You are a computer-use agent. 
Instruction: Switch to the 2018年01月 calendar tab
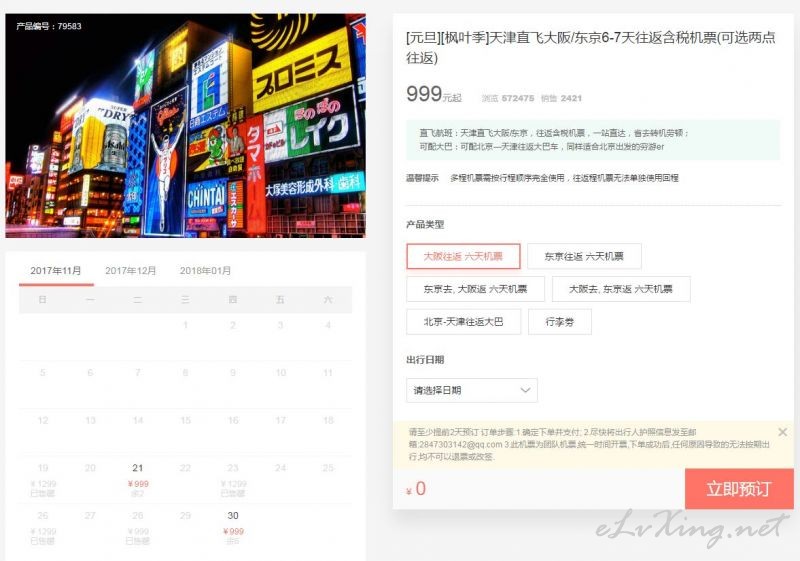pyautogui.click(x=205, y=271)
